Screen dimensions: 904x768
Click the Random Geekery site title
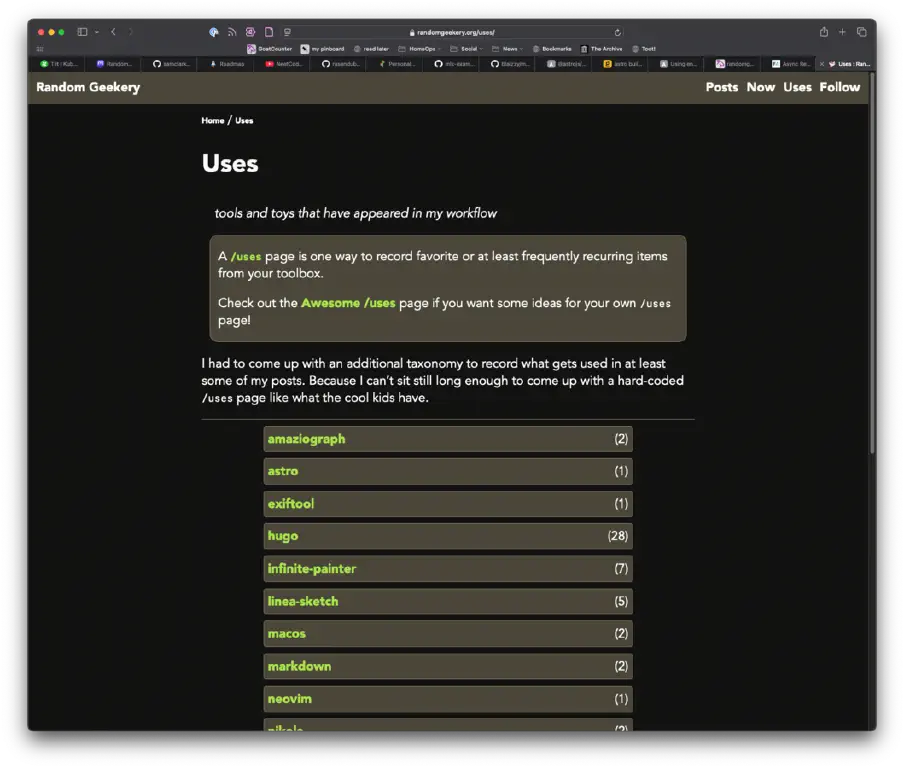(x=88, y=87)
